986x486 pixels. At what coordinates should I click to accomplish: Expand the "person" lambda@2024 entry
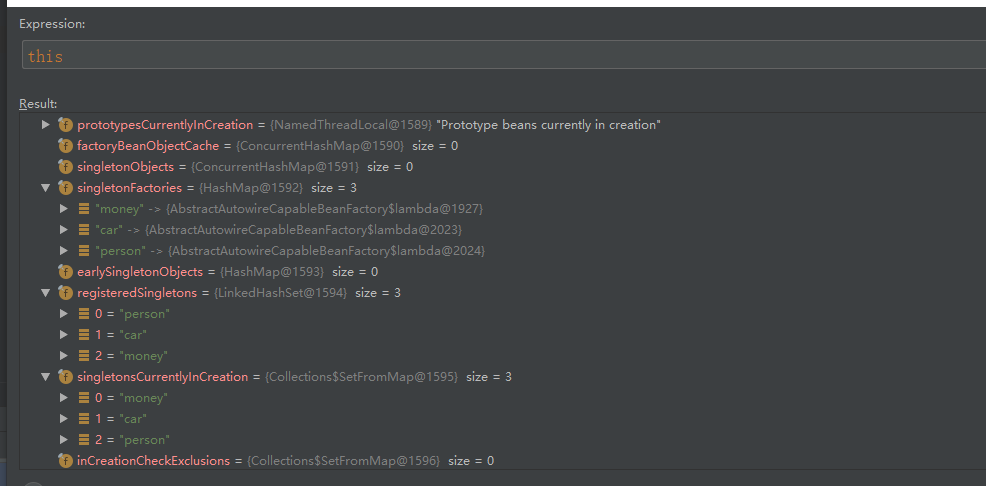click(64, 251)
